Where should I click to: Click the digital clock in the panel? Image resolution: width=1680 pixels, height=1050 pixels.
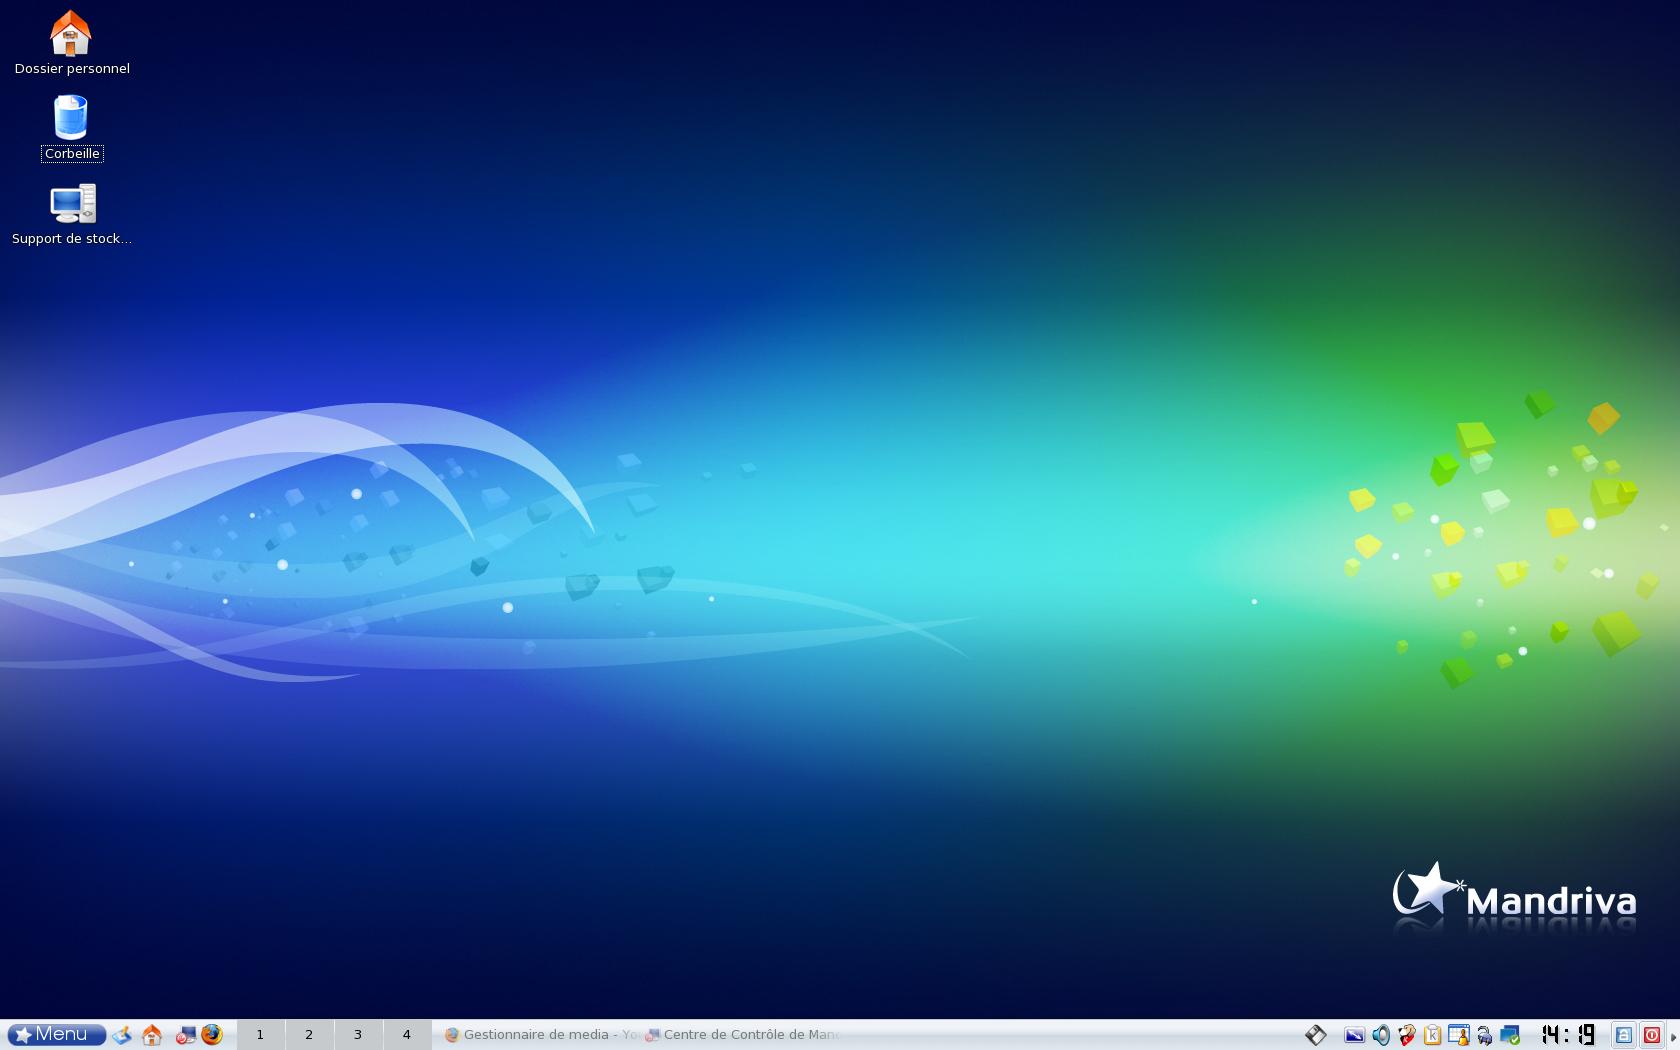point(1567,1035)
